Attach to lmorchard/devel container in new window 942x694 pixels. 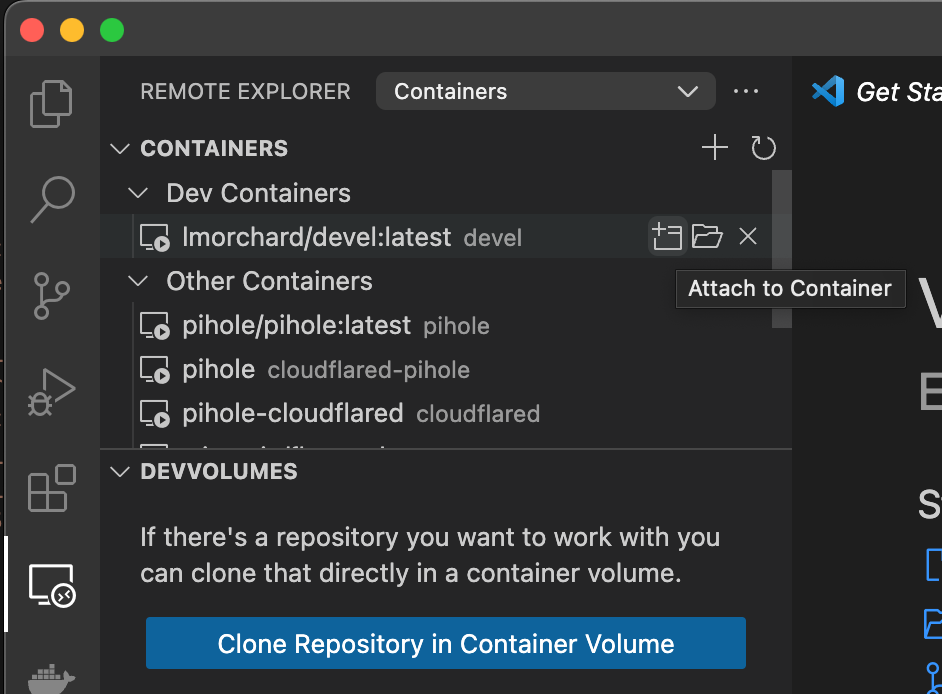667,237
